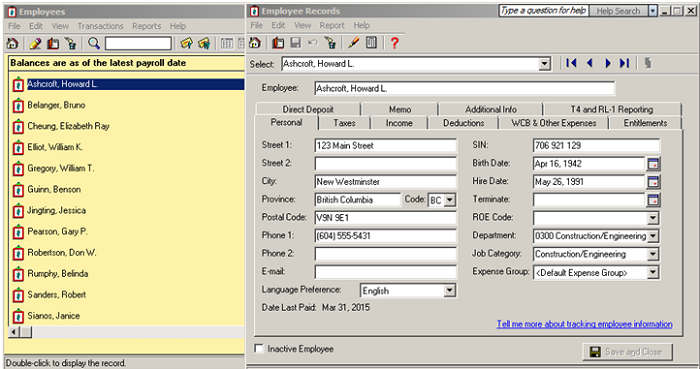700x369 pixels.
Task: Click the orange pen icon in Employee Records toolbar
Action: pyautogui.click(x=353, y=43)
